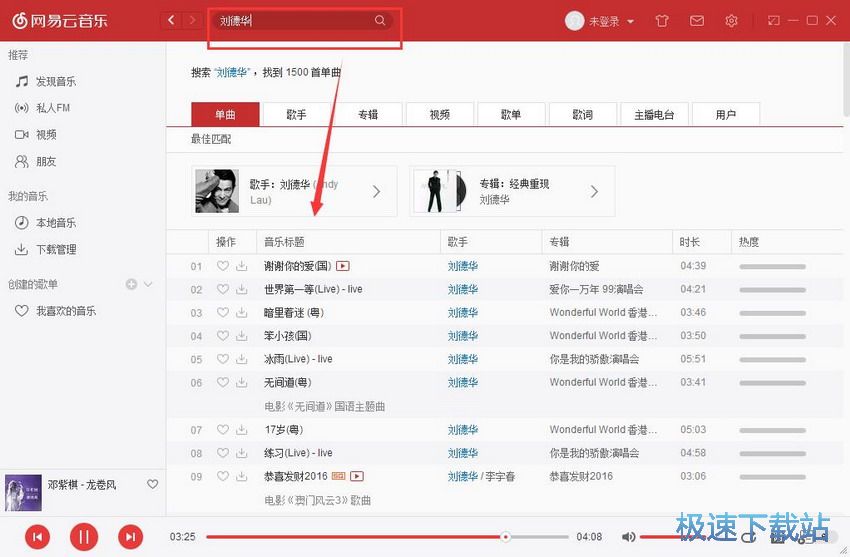The image size is (850, 557).
Task: Click the now-playing album cover thumbnail
Action: pos(23,493)
